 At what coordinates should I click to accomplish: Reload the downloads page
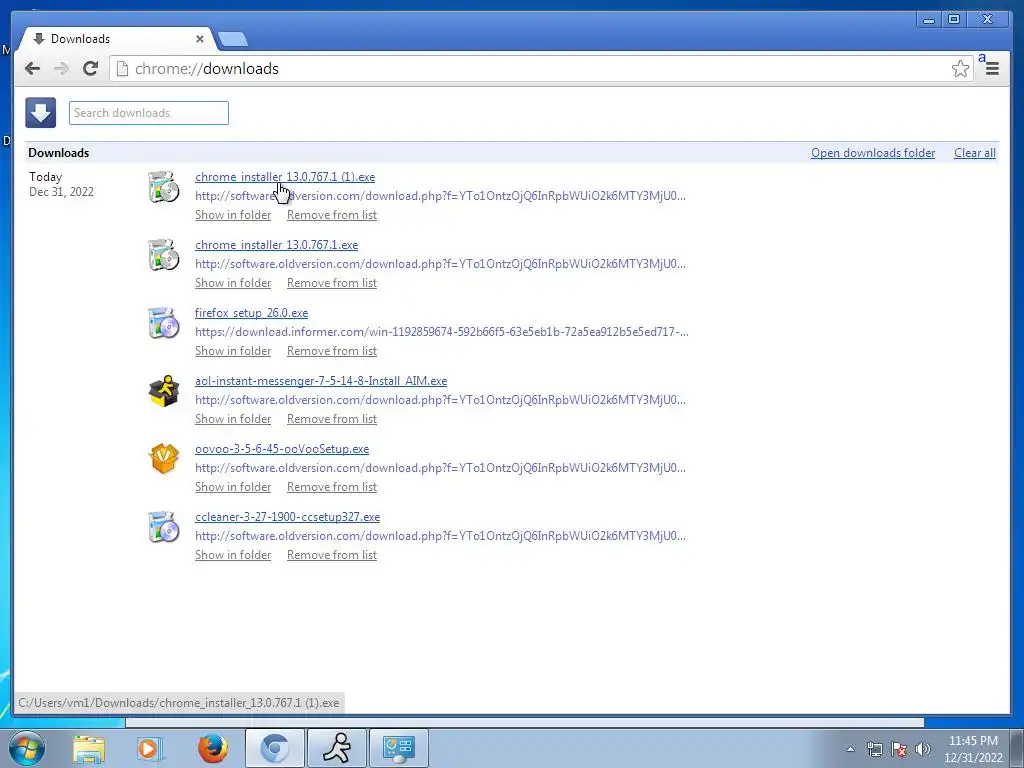point(91,69)
